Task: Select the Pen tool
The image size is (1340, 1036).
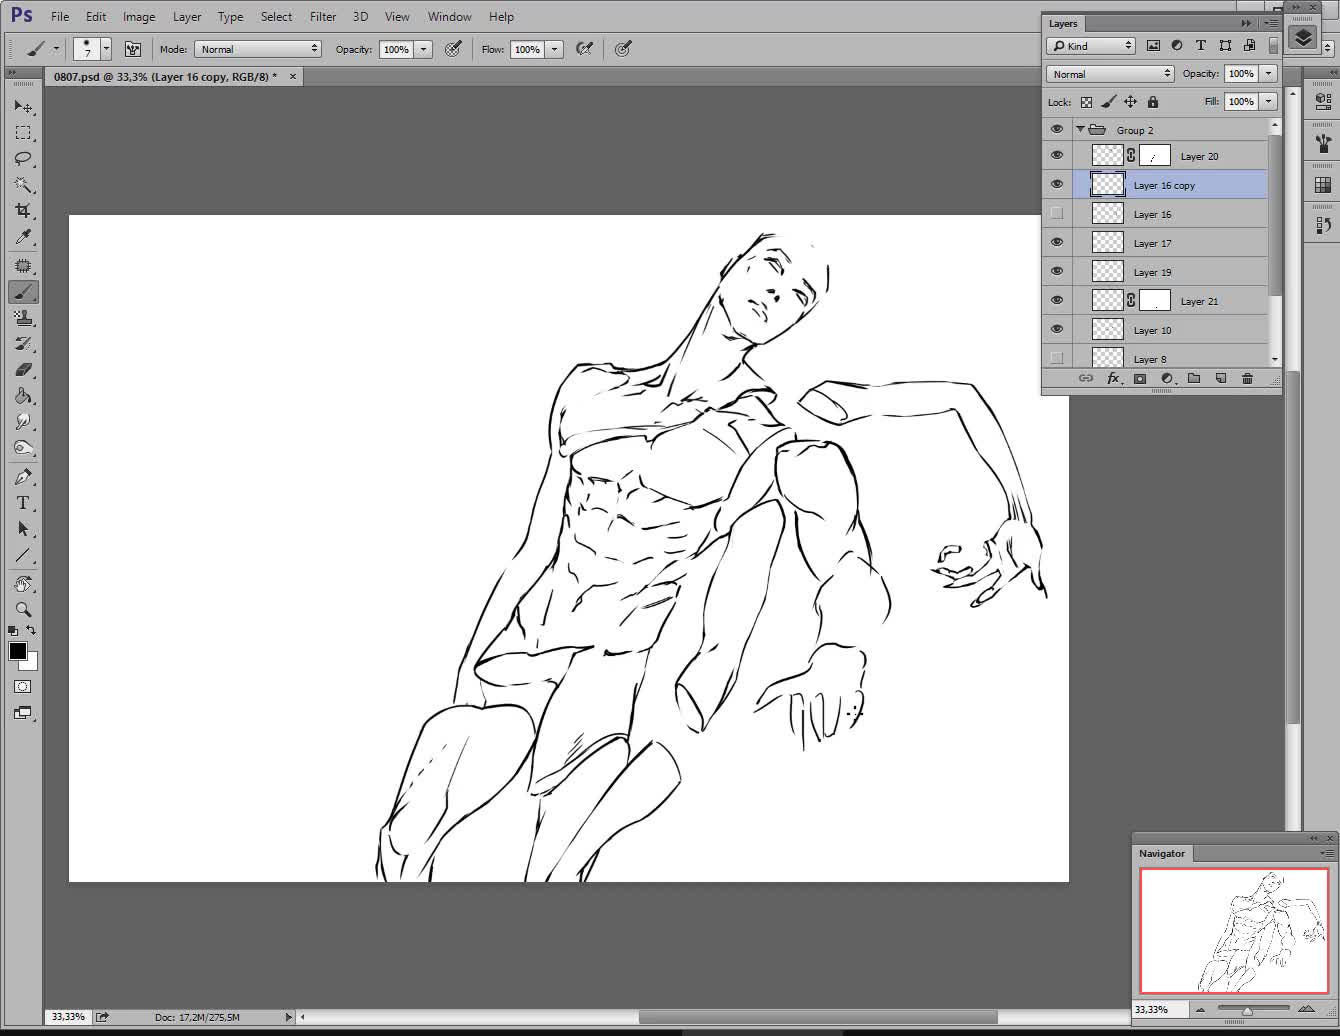Action: click(x=23, y=477)
